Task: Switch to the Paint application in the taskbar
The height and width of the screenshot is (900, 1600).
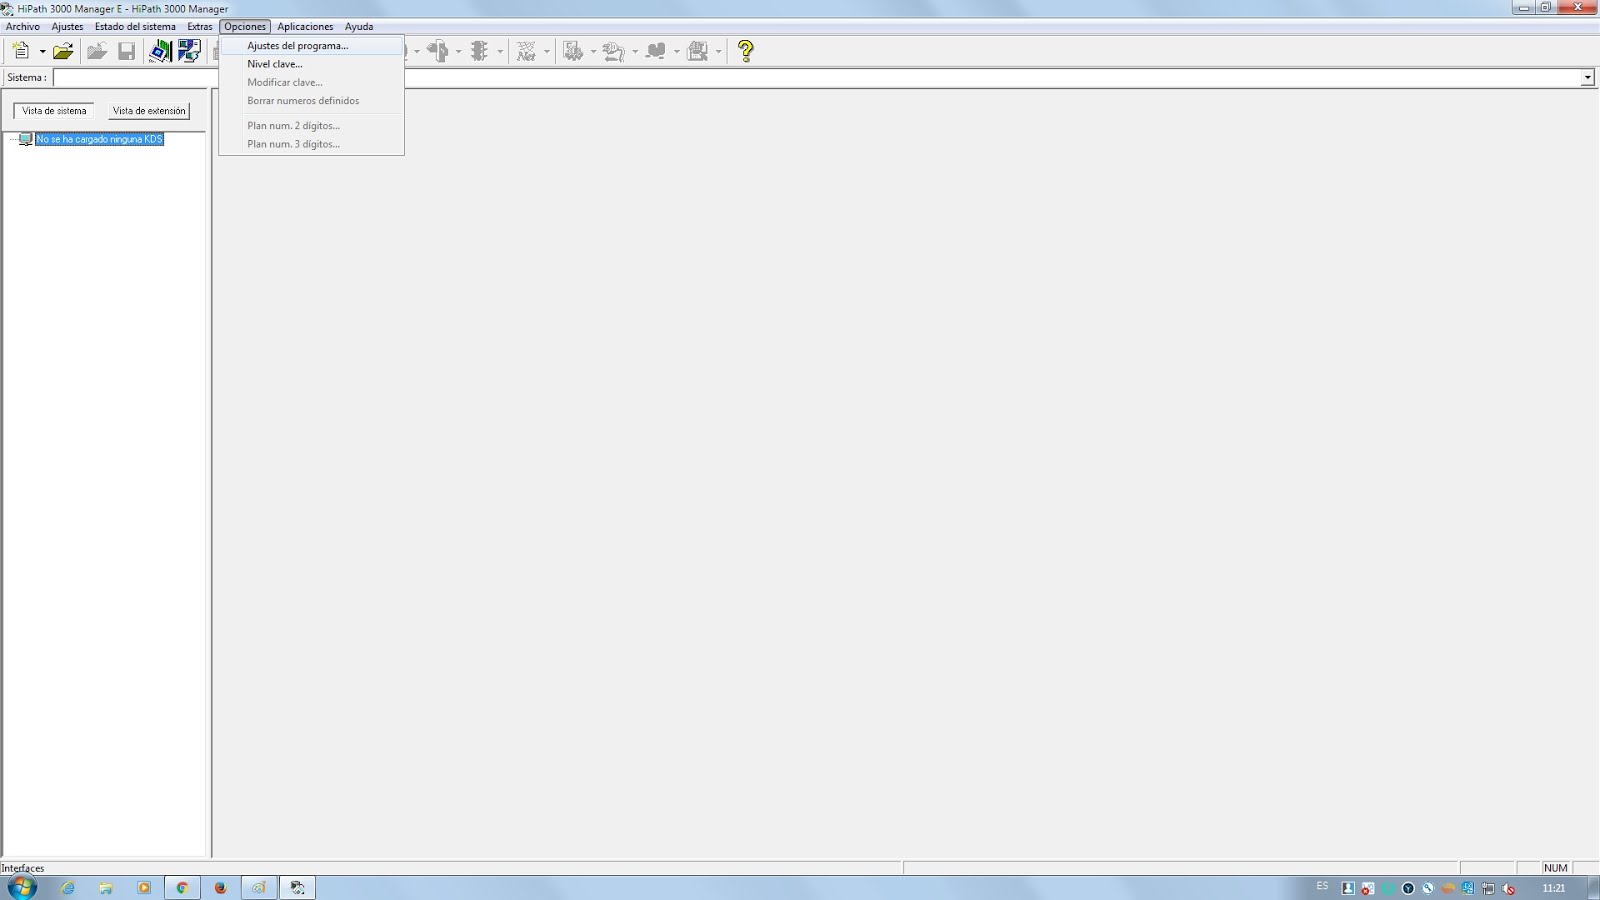Action: click(x=258, y=888)
